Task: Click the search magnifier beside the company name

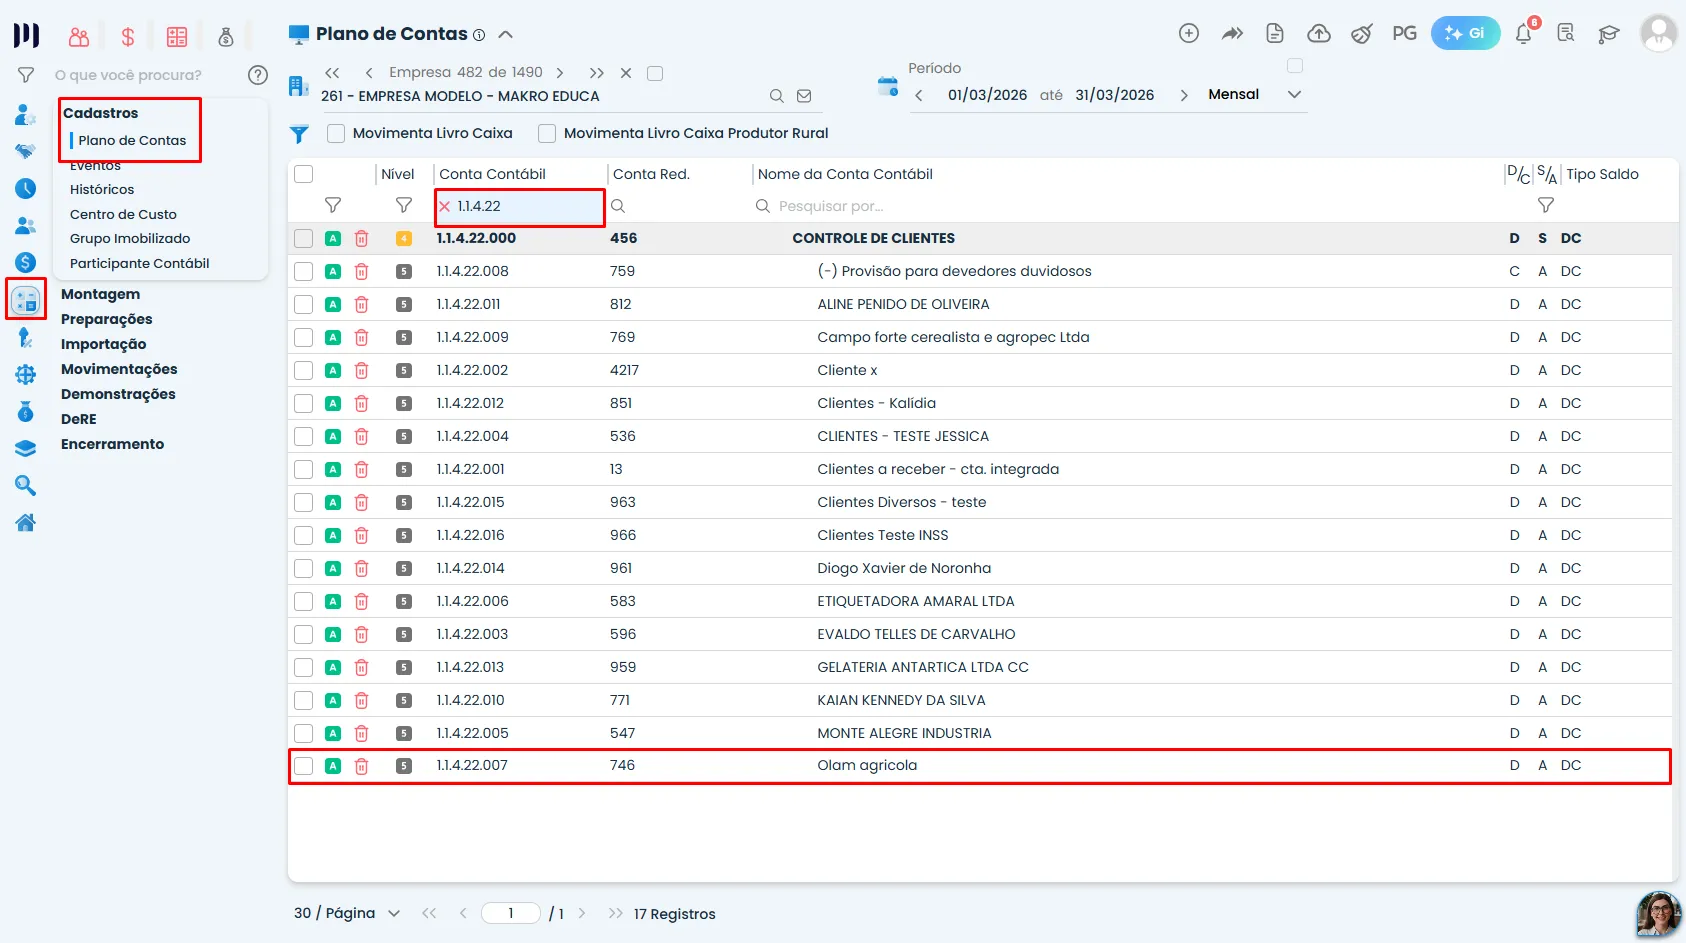Action: (776, 96)
